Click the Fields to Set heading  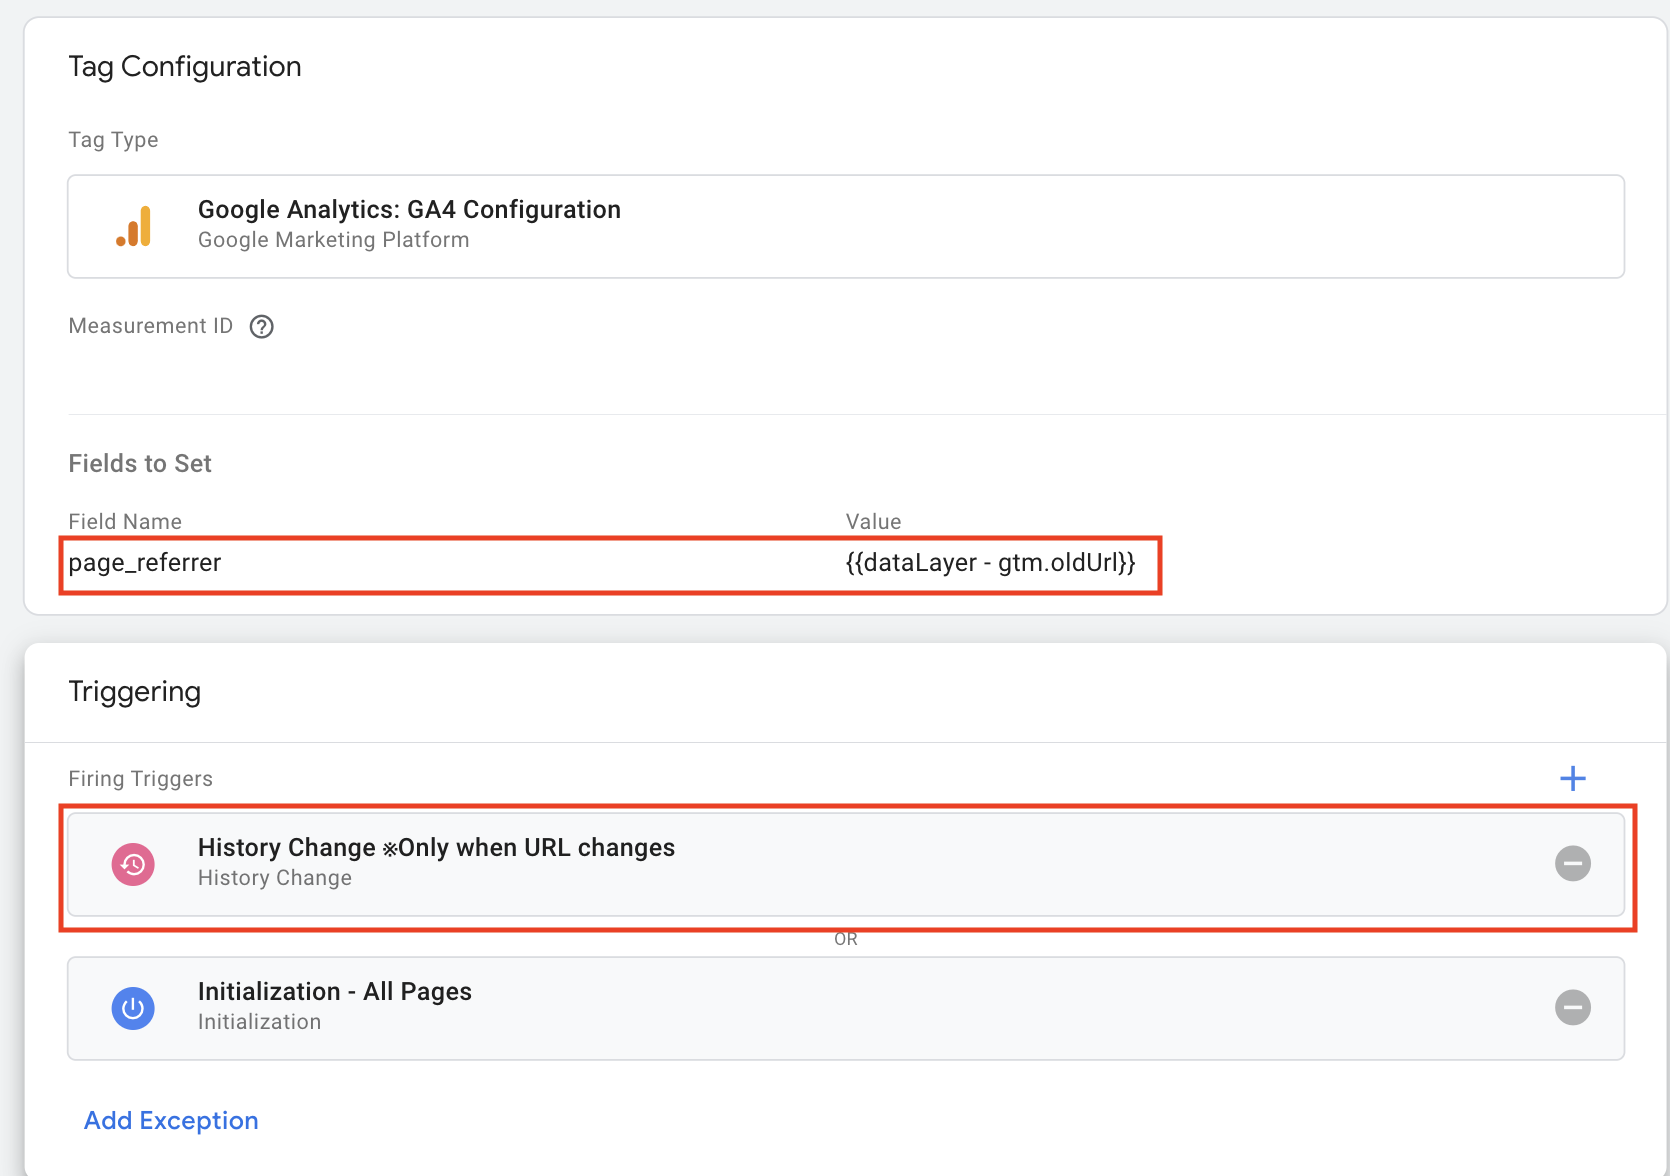coord(140,464)
